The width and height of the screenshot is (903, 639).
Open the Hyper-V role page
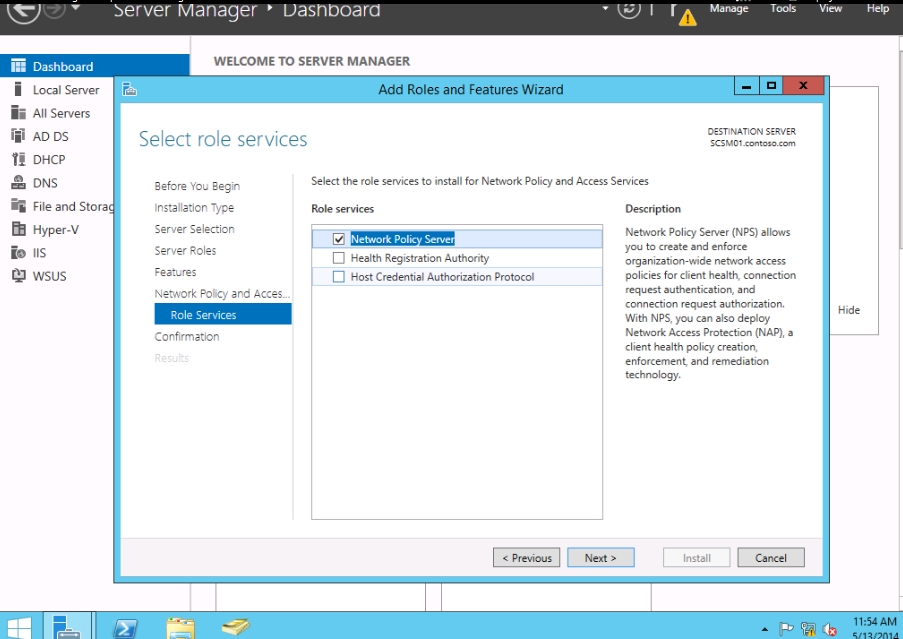click(x=55, y=229)
